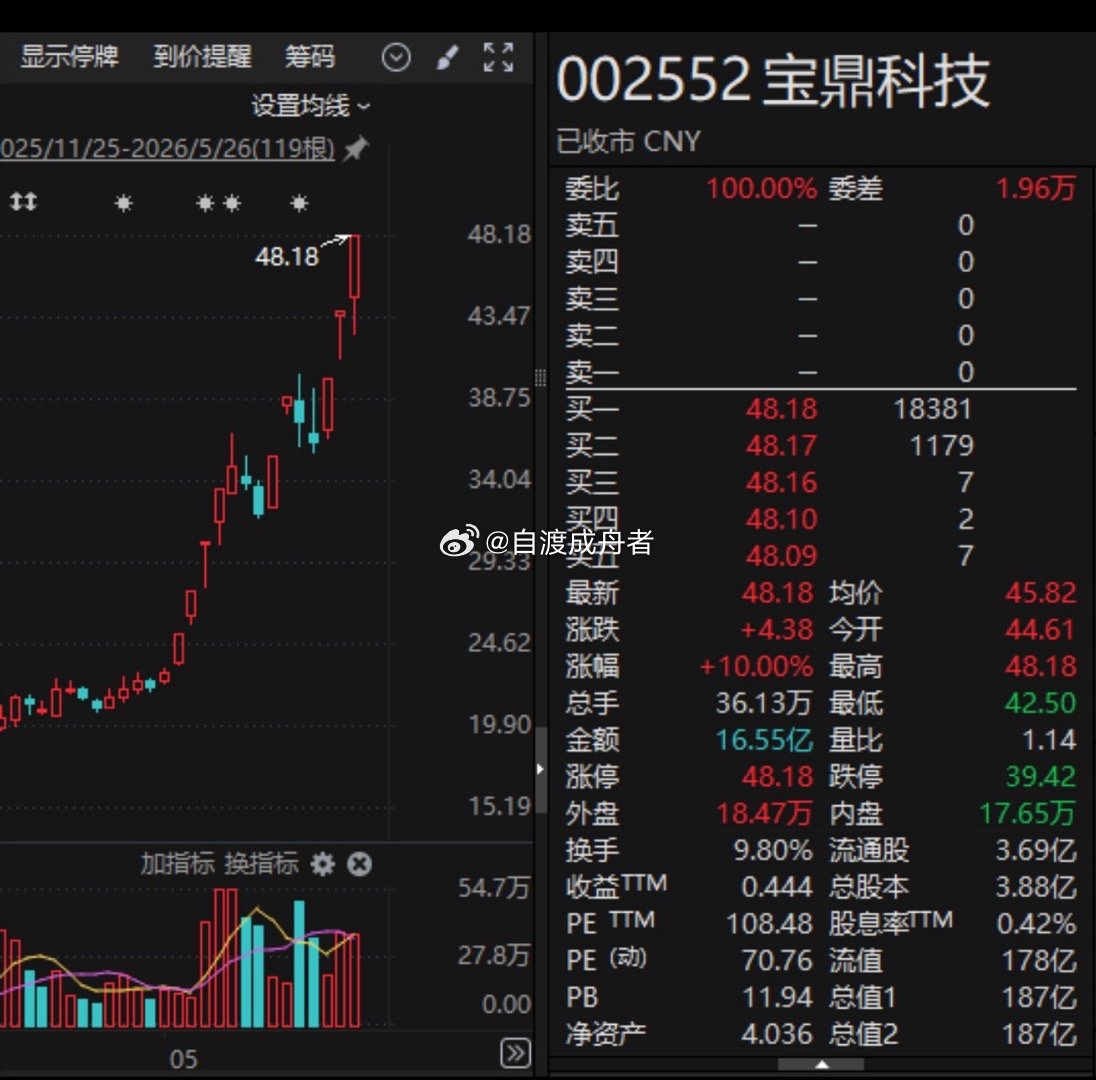Click the 外盘 value 18.47万
Image resolution: width=1096 pixels, height=1080 pixels.
click(765, 813)
